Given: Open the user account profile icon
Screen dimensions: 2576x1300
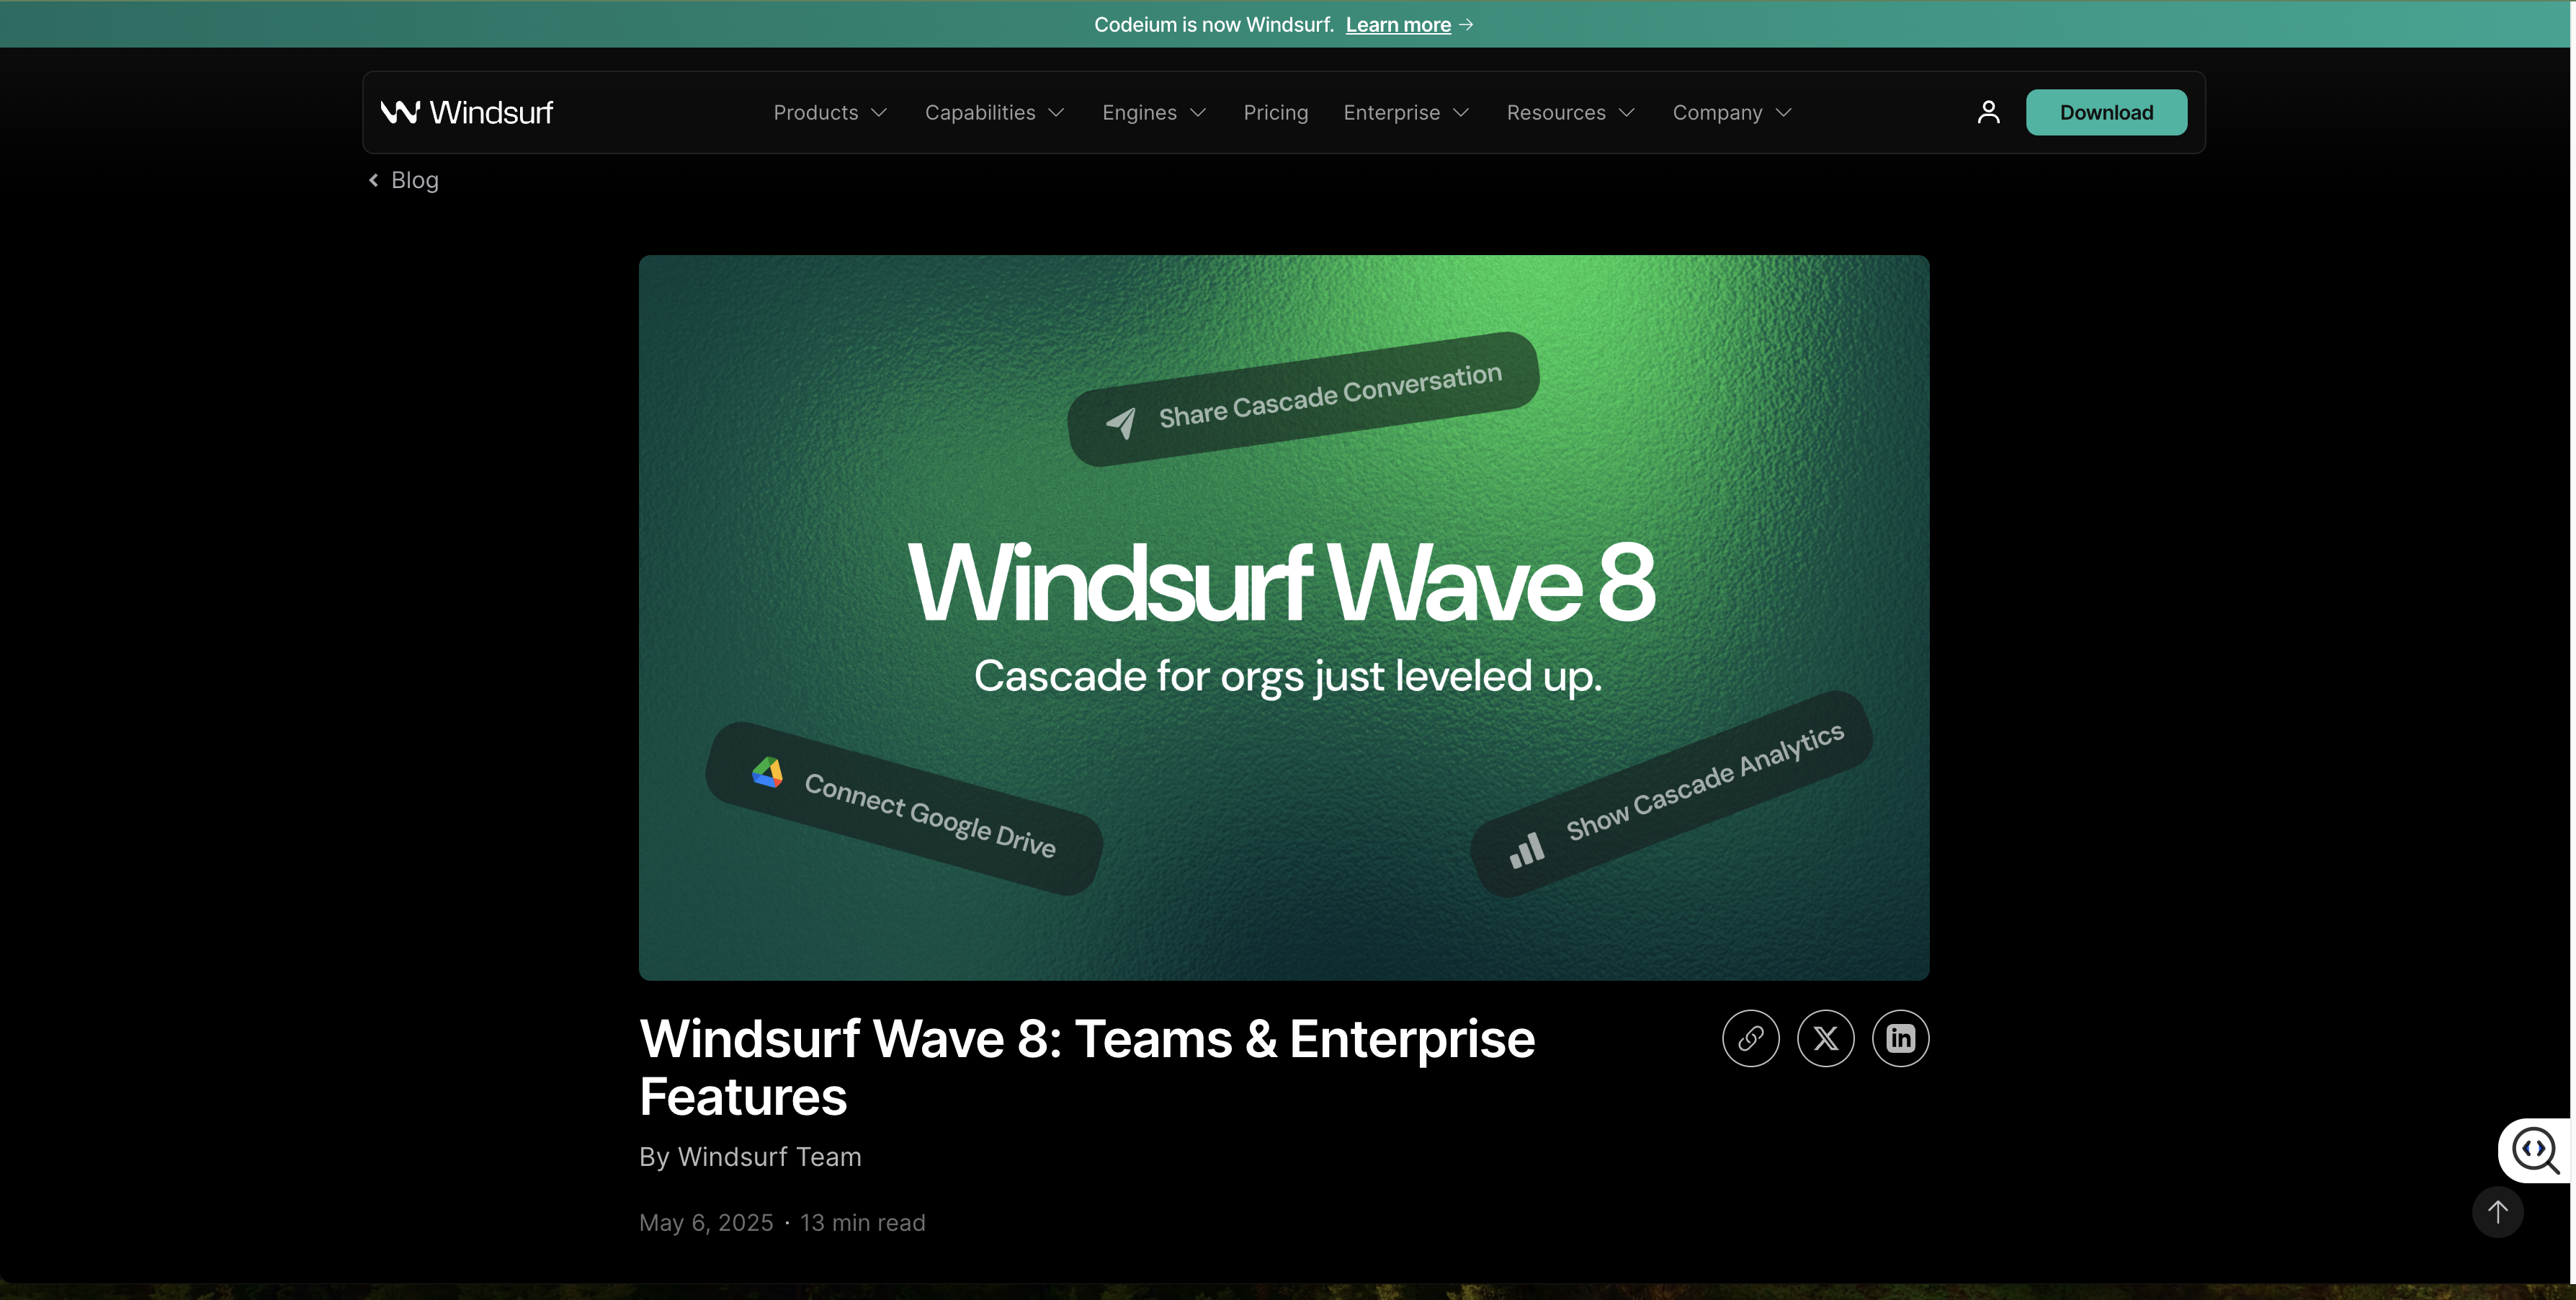Looking at the screenshot, I should (1988, 112).
